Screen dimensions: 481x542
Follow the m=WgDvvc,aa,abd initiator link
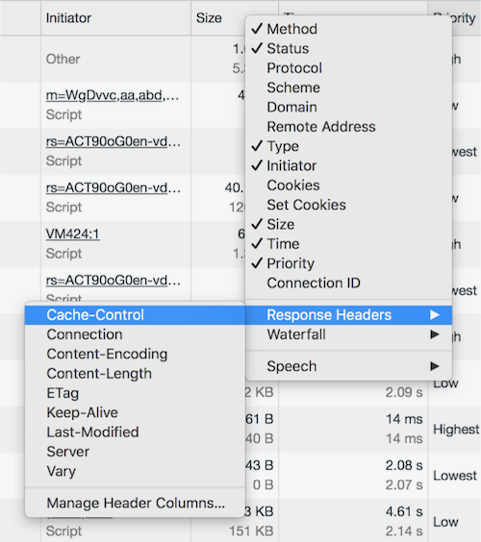click(112, 95)
